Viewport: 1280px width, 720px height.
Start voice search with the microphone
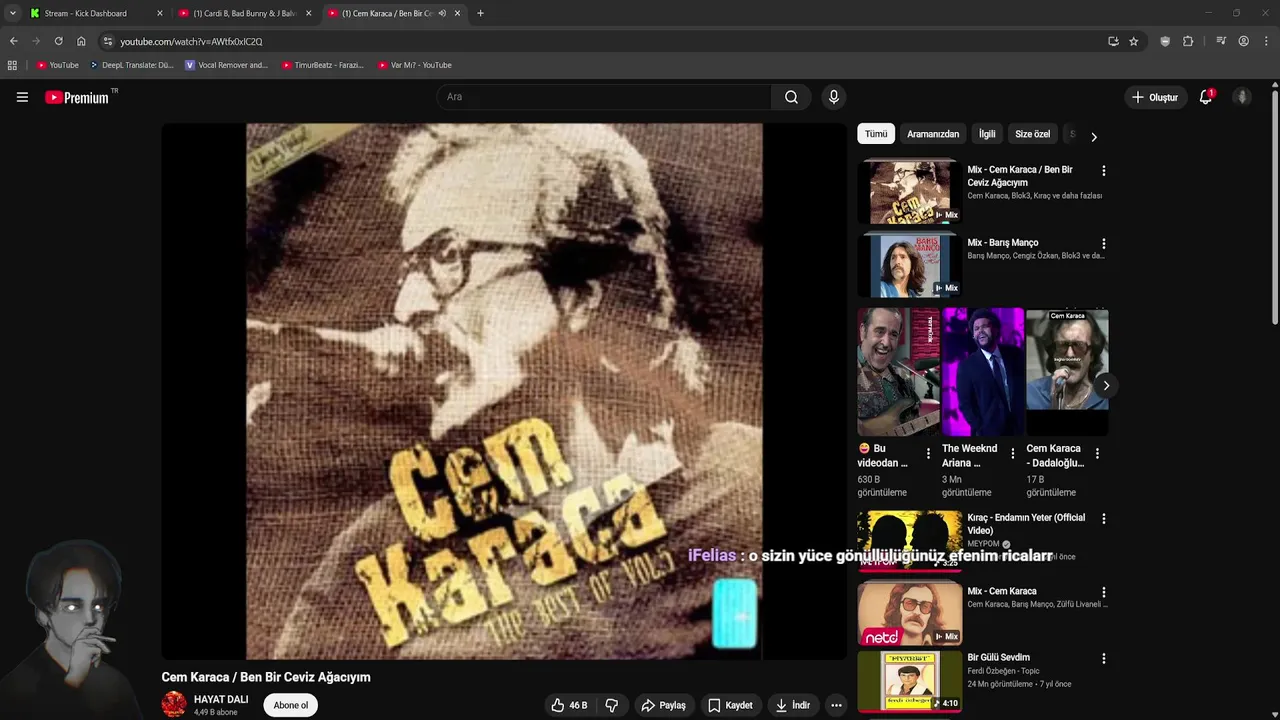[x=834, y=97]
